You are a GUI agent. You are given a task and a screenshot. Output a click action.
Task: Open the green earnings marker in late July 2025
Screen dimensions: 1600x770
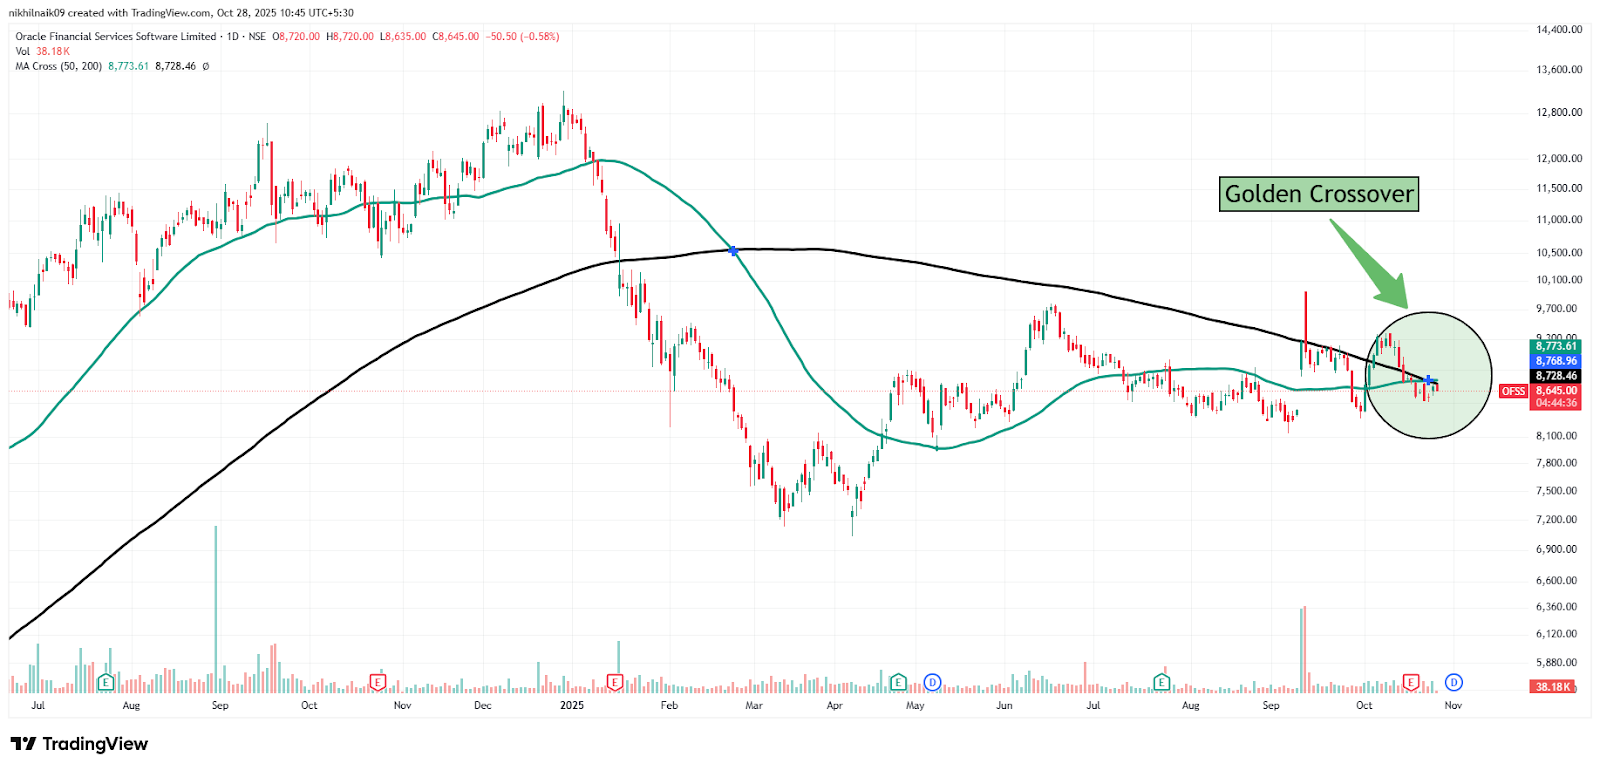coord(1161,682)
